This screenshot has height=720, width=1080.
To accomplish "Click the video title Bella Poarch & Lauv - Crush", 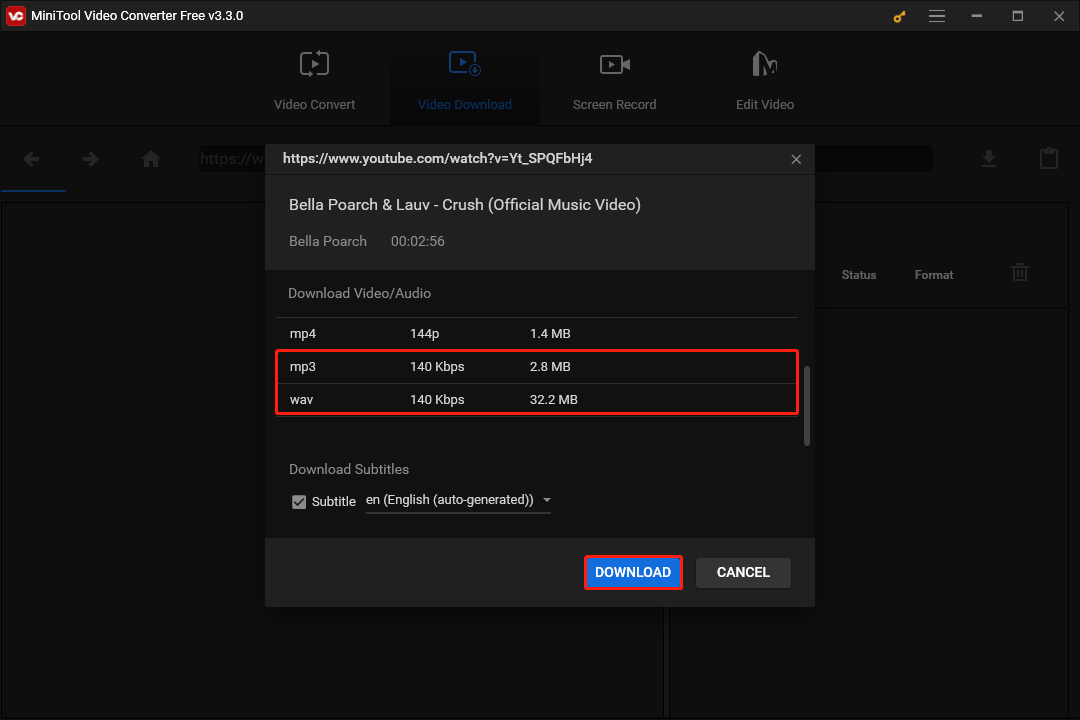I will 464,205.
